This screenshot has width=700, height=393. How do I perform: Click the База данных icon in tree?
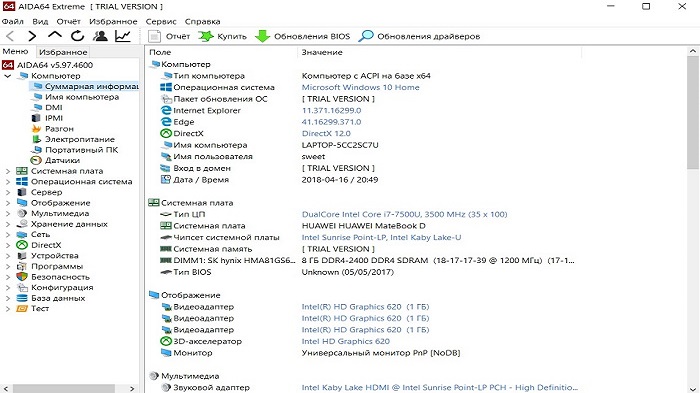tap(21, 298)
